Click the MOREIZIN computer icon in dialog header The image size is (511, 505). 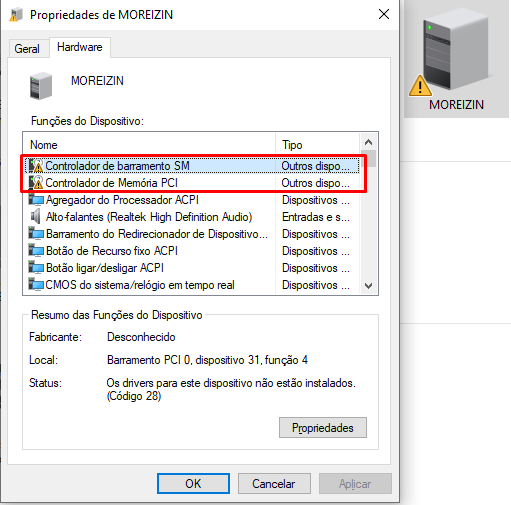click(41, 86)
